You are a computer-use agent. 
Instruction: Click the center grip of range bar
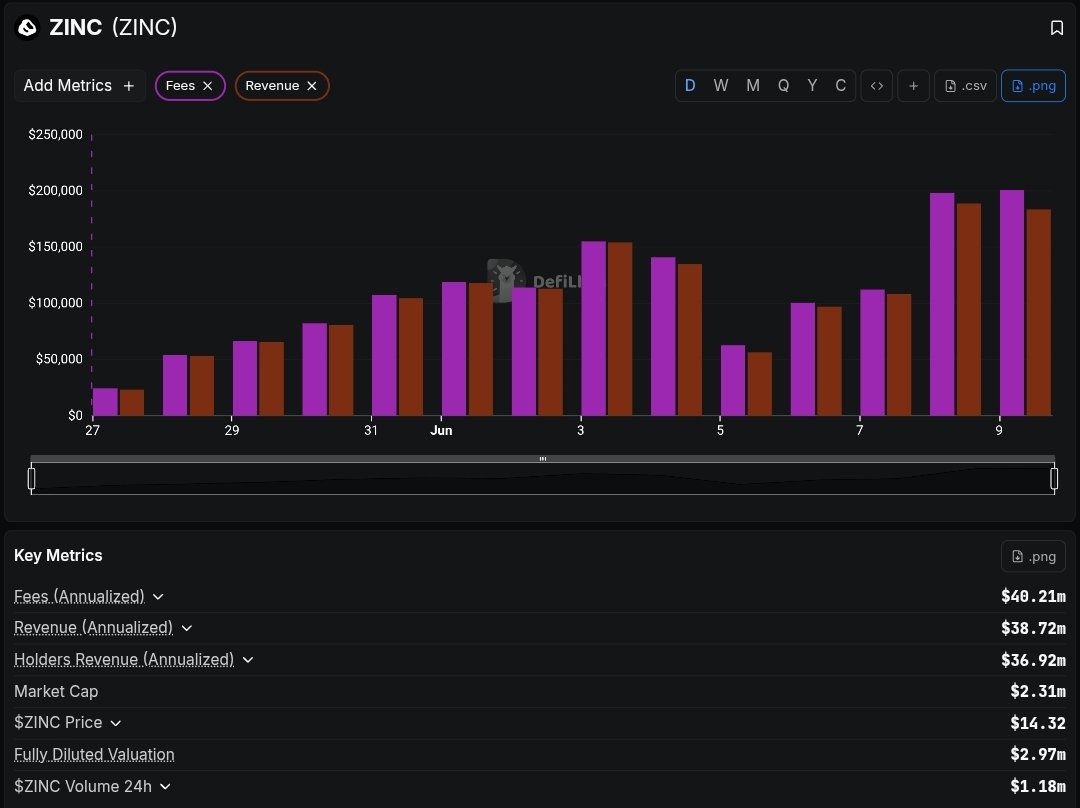click(x=543, y=459)
